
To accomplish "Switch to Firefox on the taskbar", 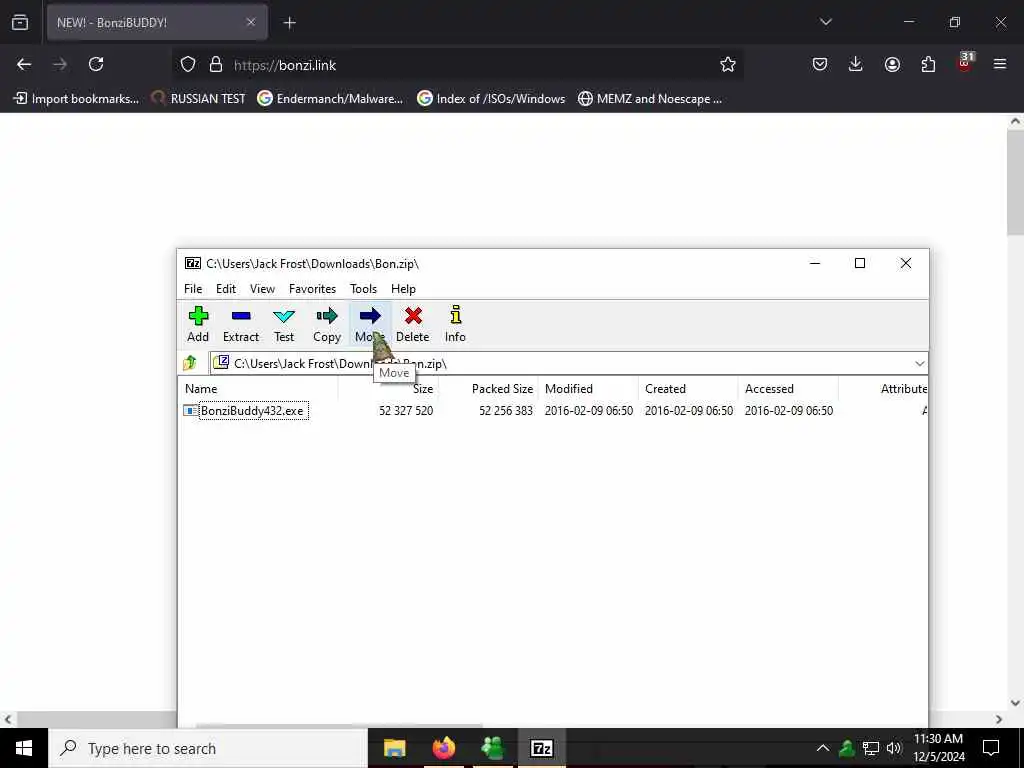I will [x=443, y=748].
